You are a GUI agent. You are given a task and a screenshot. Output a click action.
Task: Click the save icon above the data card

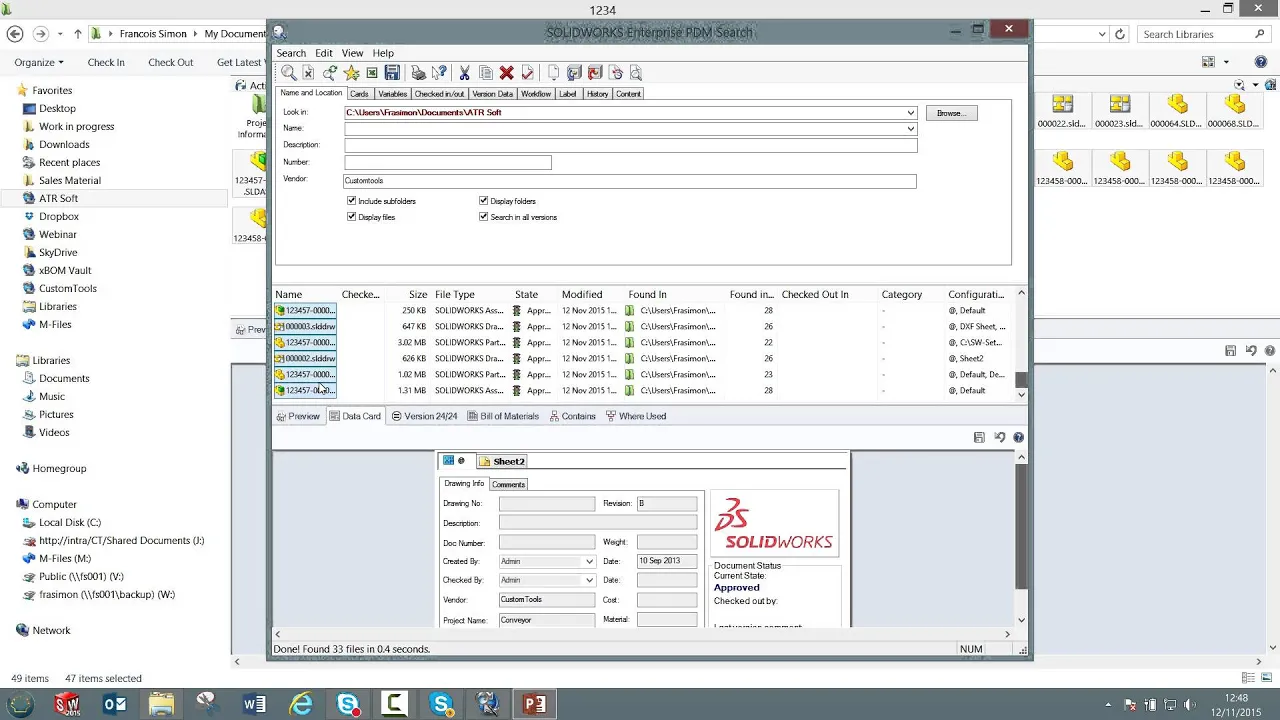tap(979, 437)
